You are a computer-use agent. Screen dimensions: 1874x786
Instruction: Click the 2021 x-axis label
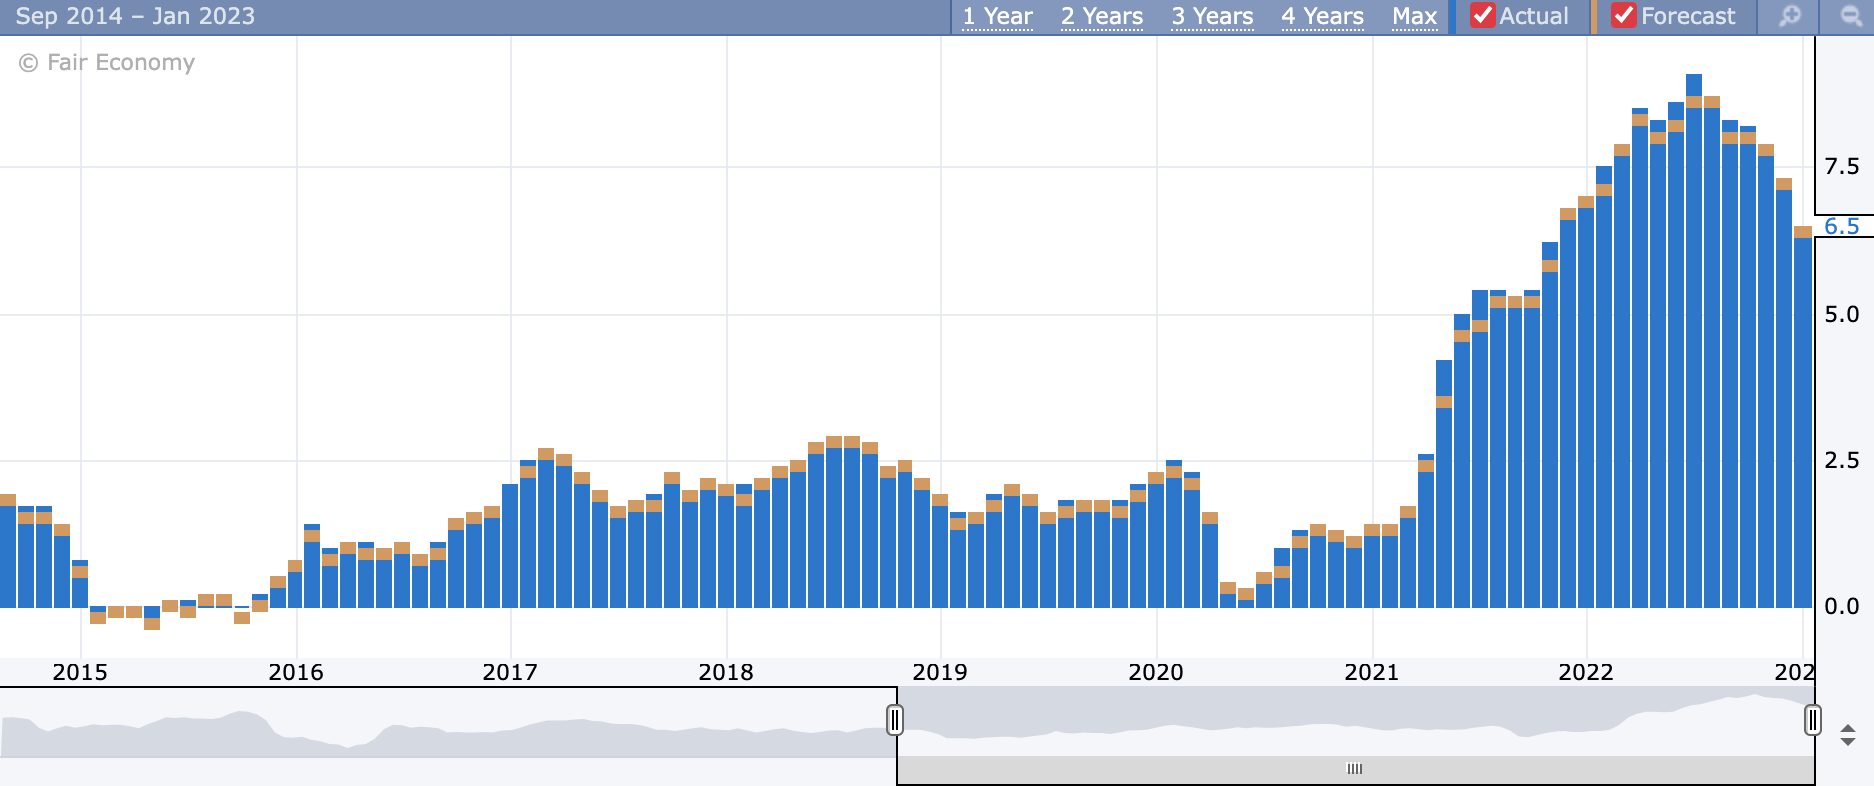(1372, 672)
